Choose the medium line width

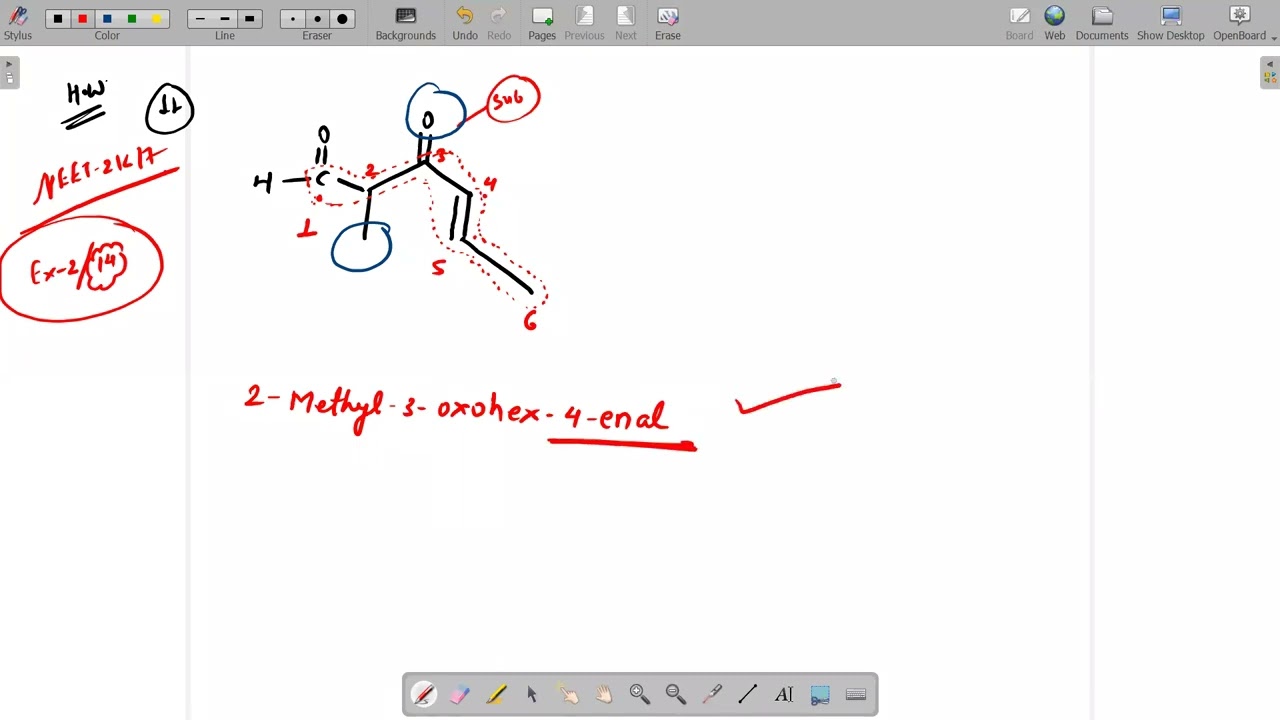tap(225, 19)
